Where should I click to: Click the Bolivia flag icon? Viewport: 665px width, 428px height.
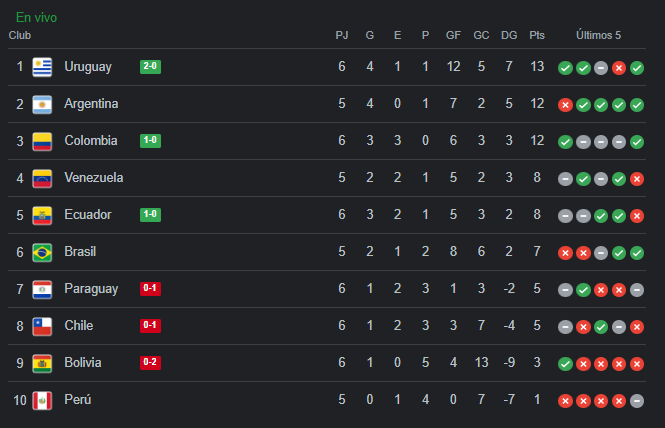pyautogui.click(x=42, y=363)
